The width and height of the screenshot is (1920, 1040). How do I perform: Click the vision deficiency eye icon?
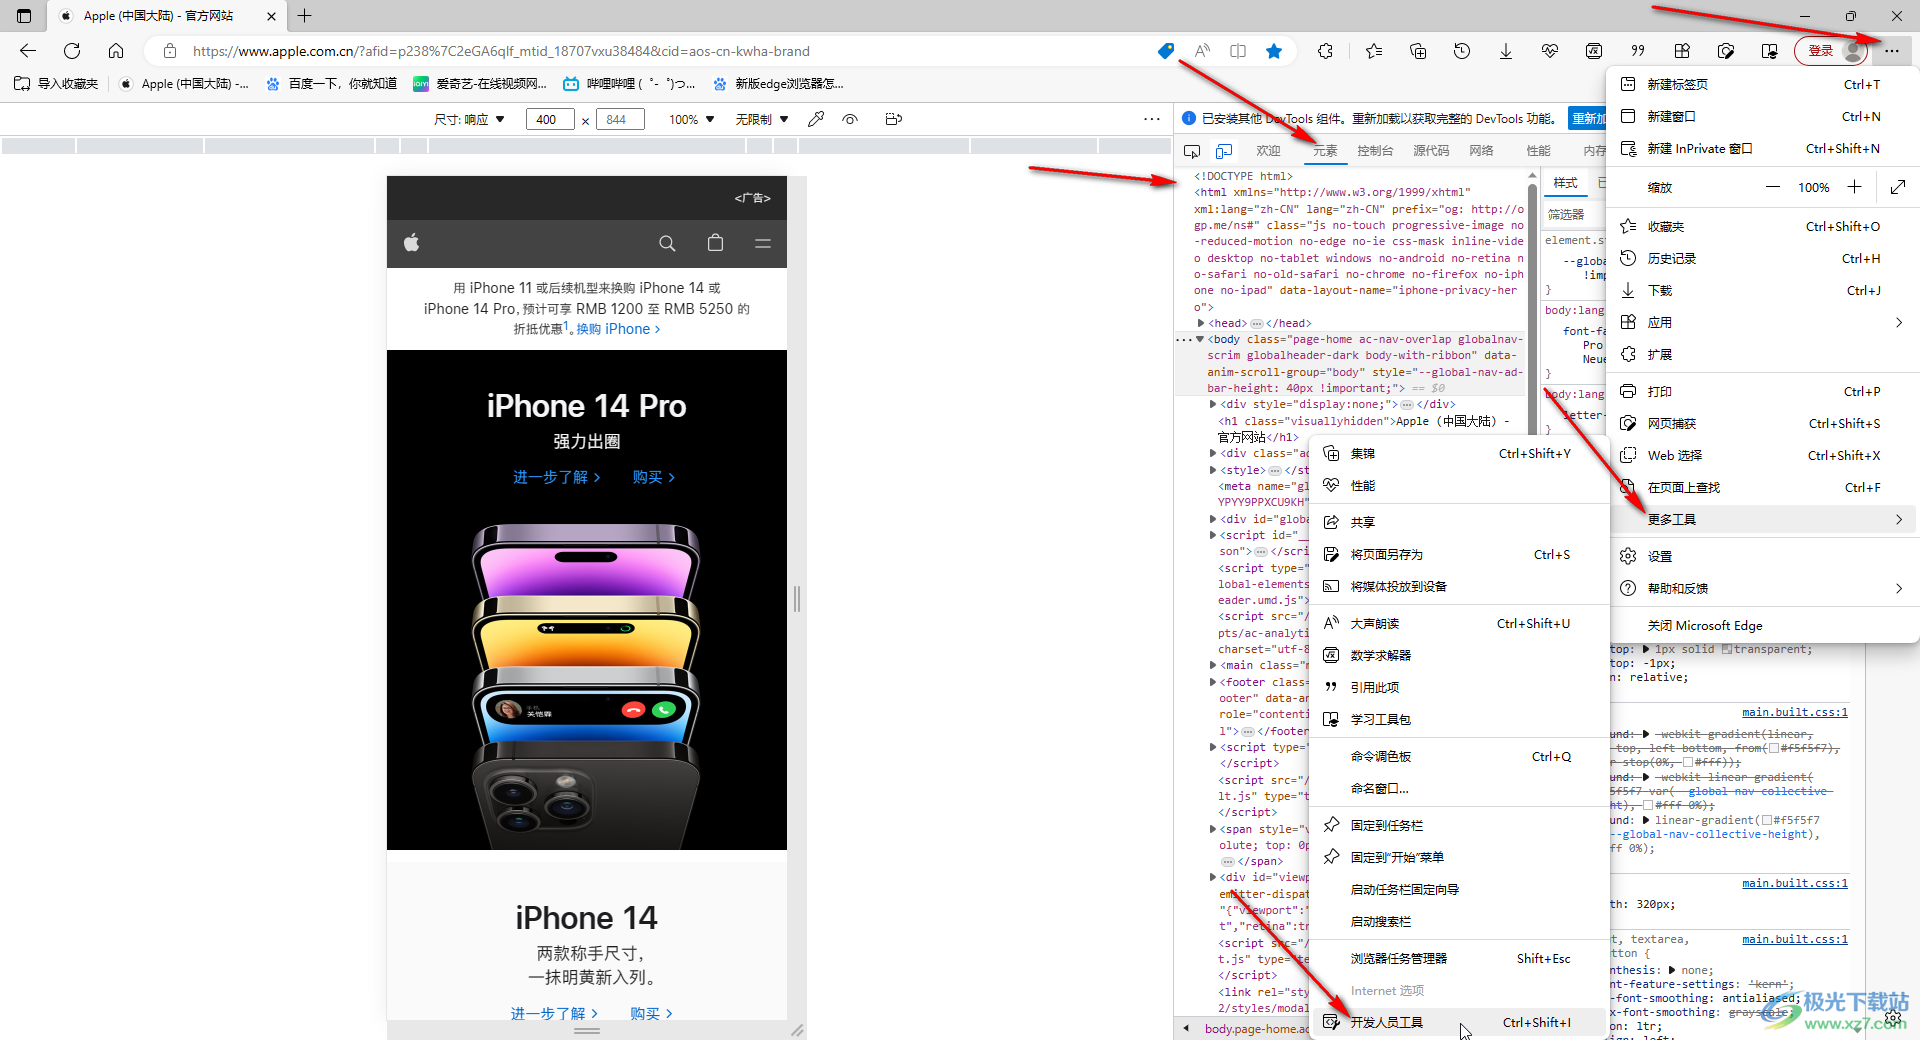(850, 119)
